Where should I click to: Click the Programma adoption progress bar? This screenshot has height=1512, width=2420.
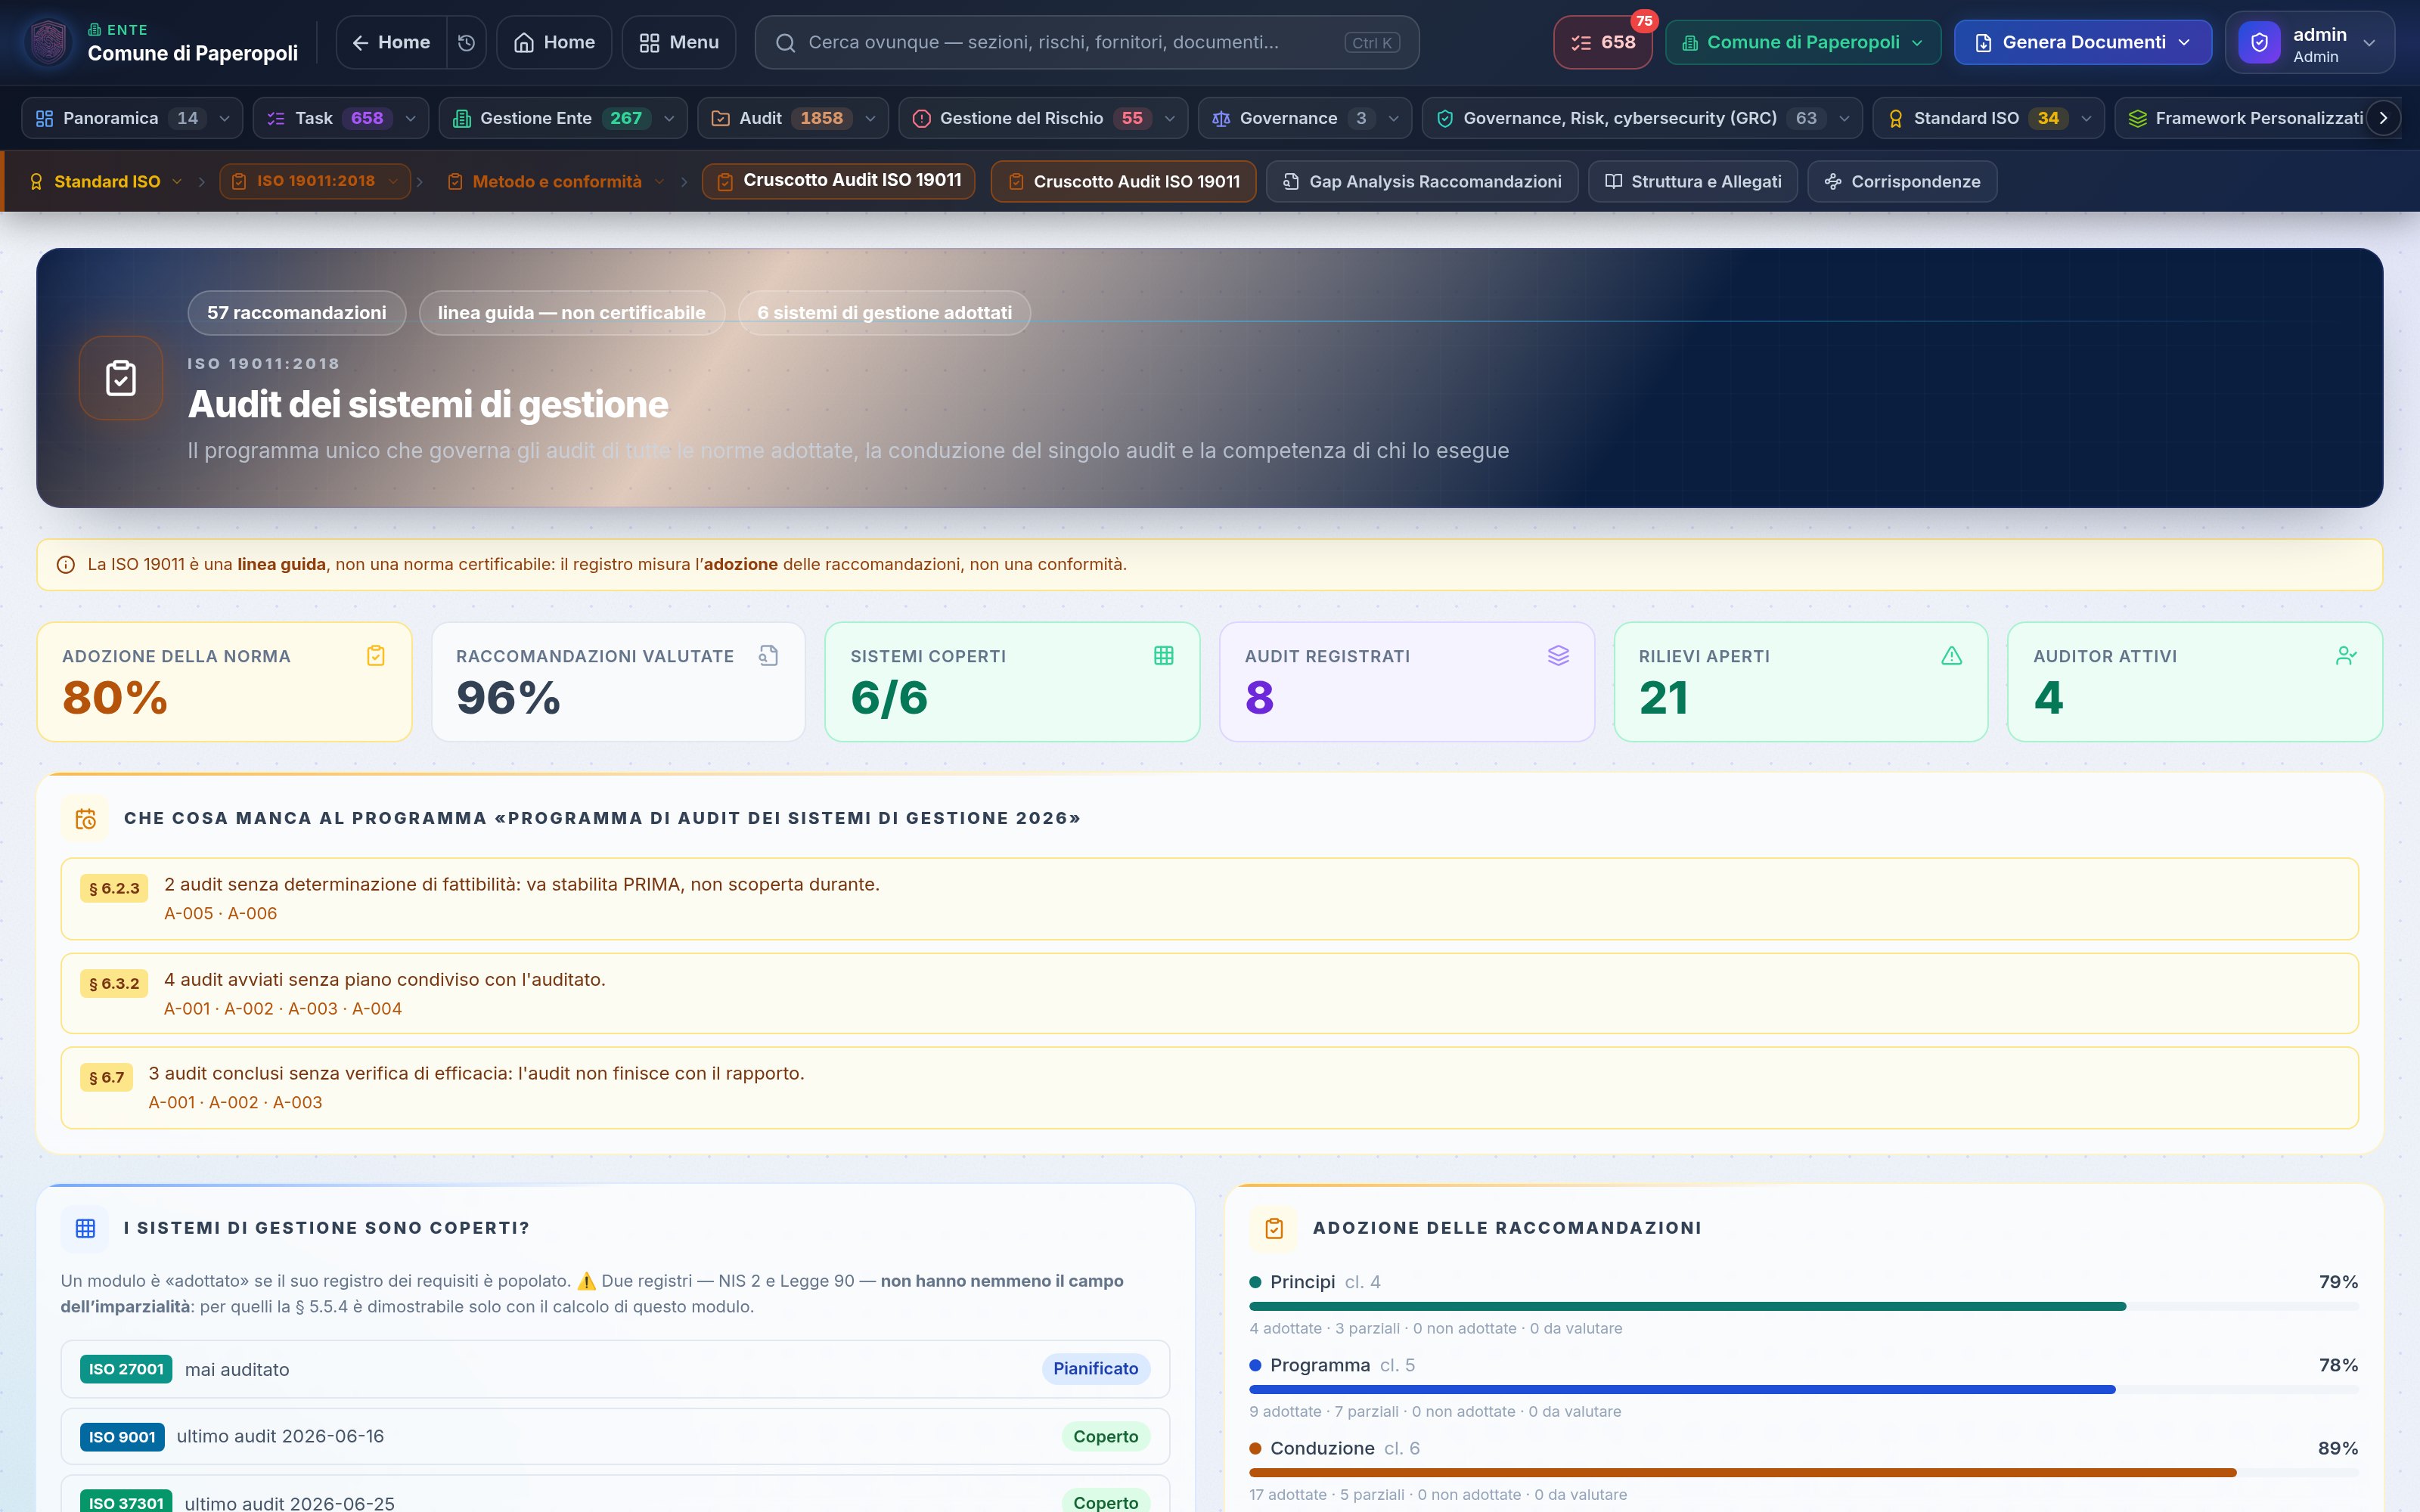(1803, 1390)
